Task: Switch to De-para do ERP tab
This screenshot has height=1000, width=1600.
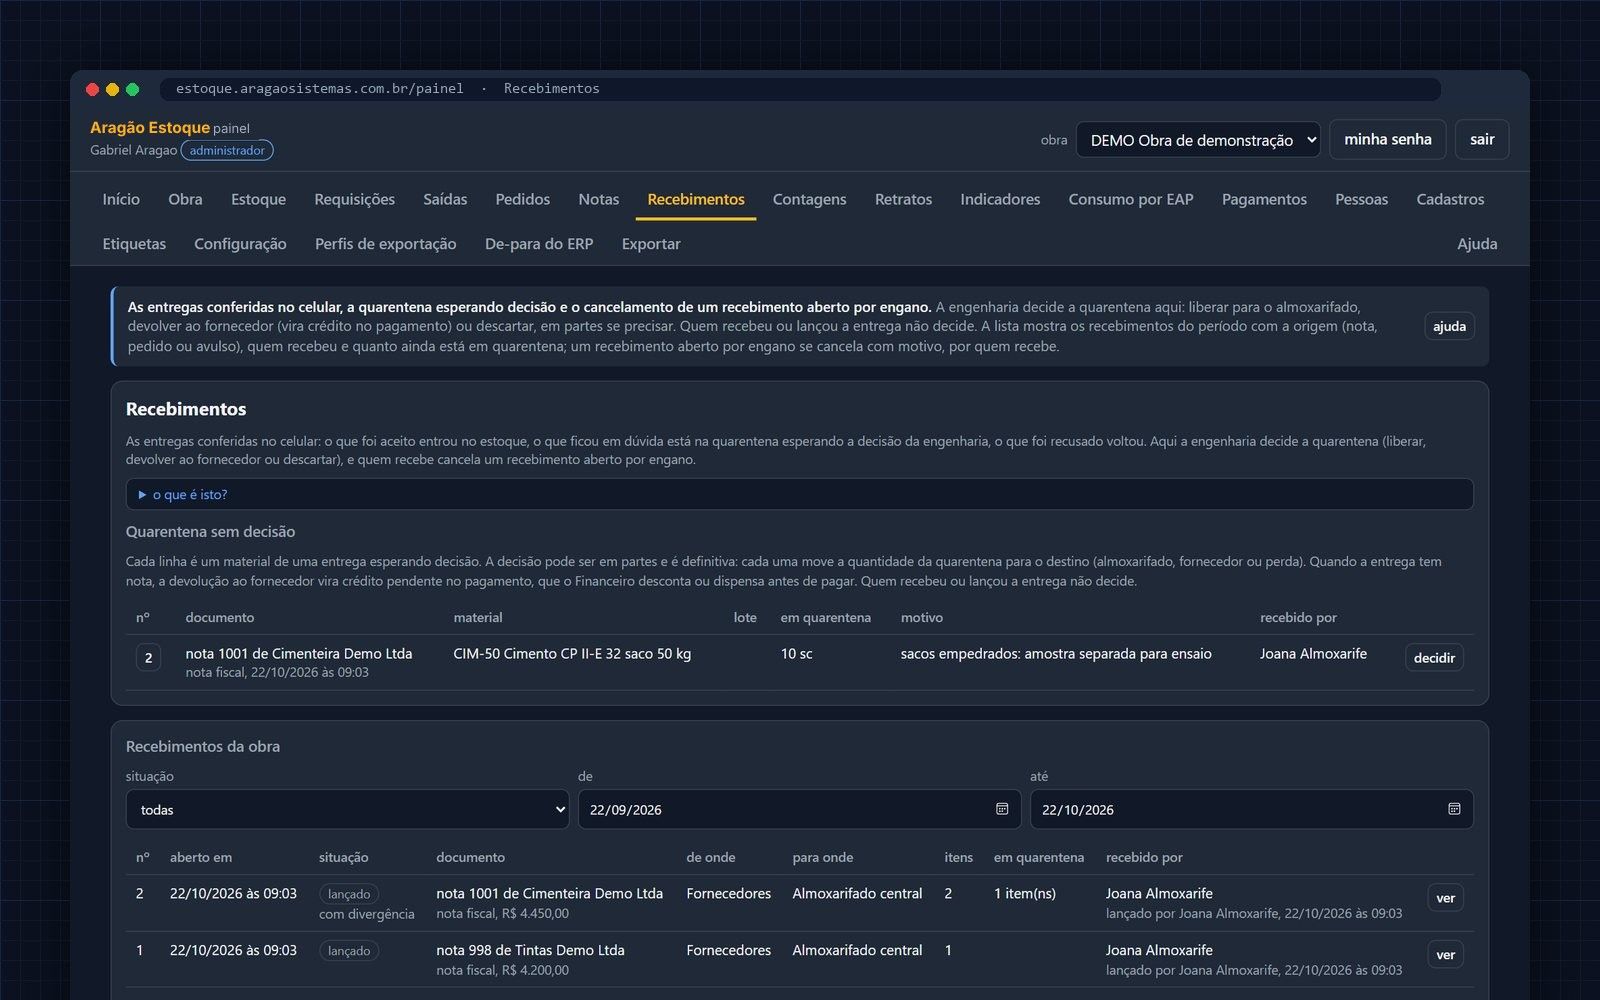Action: (539, 243)
